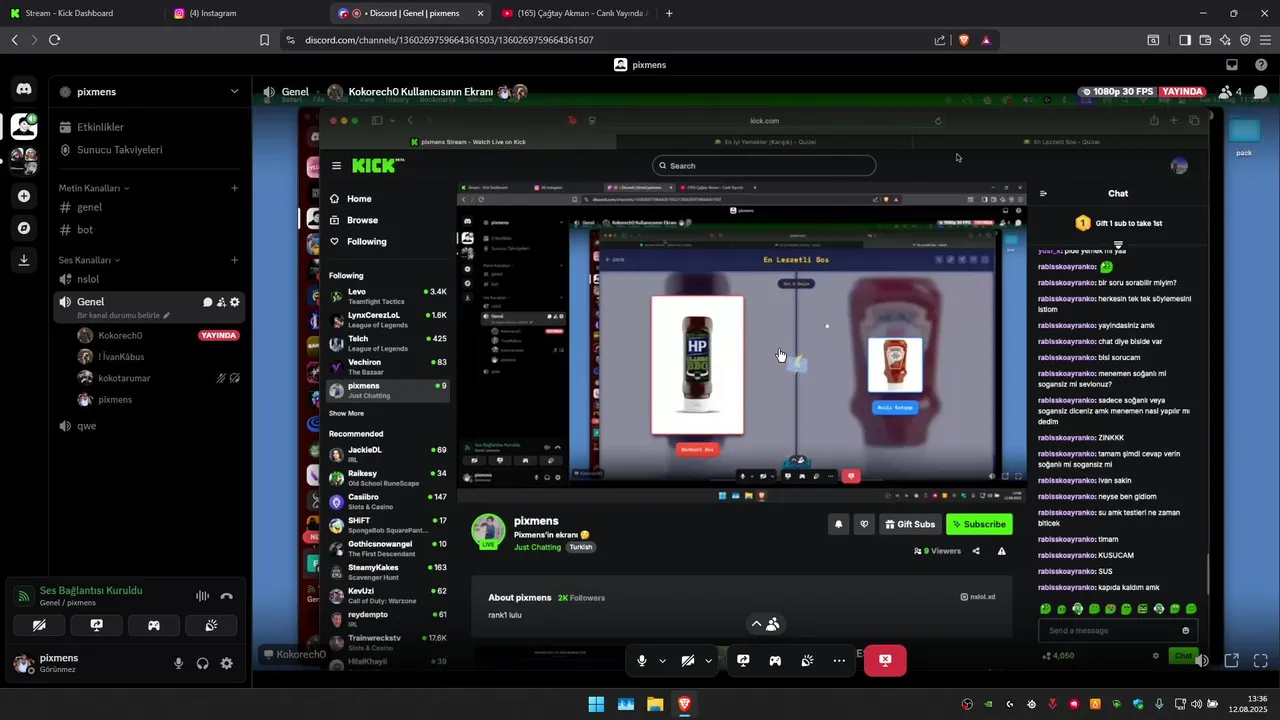
Task: Open noise suppression waveform icon
Action: click(203, 596)
